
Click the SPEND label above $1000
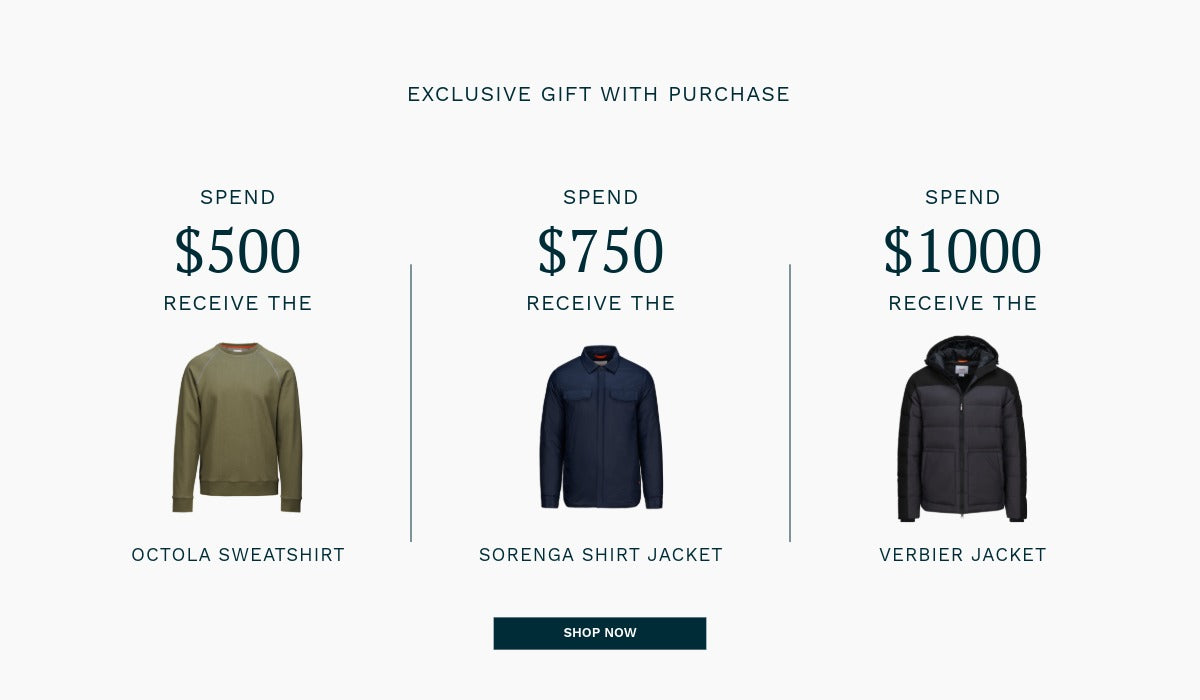962,198
